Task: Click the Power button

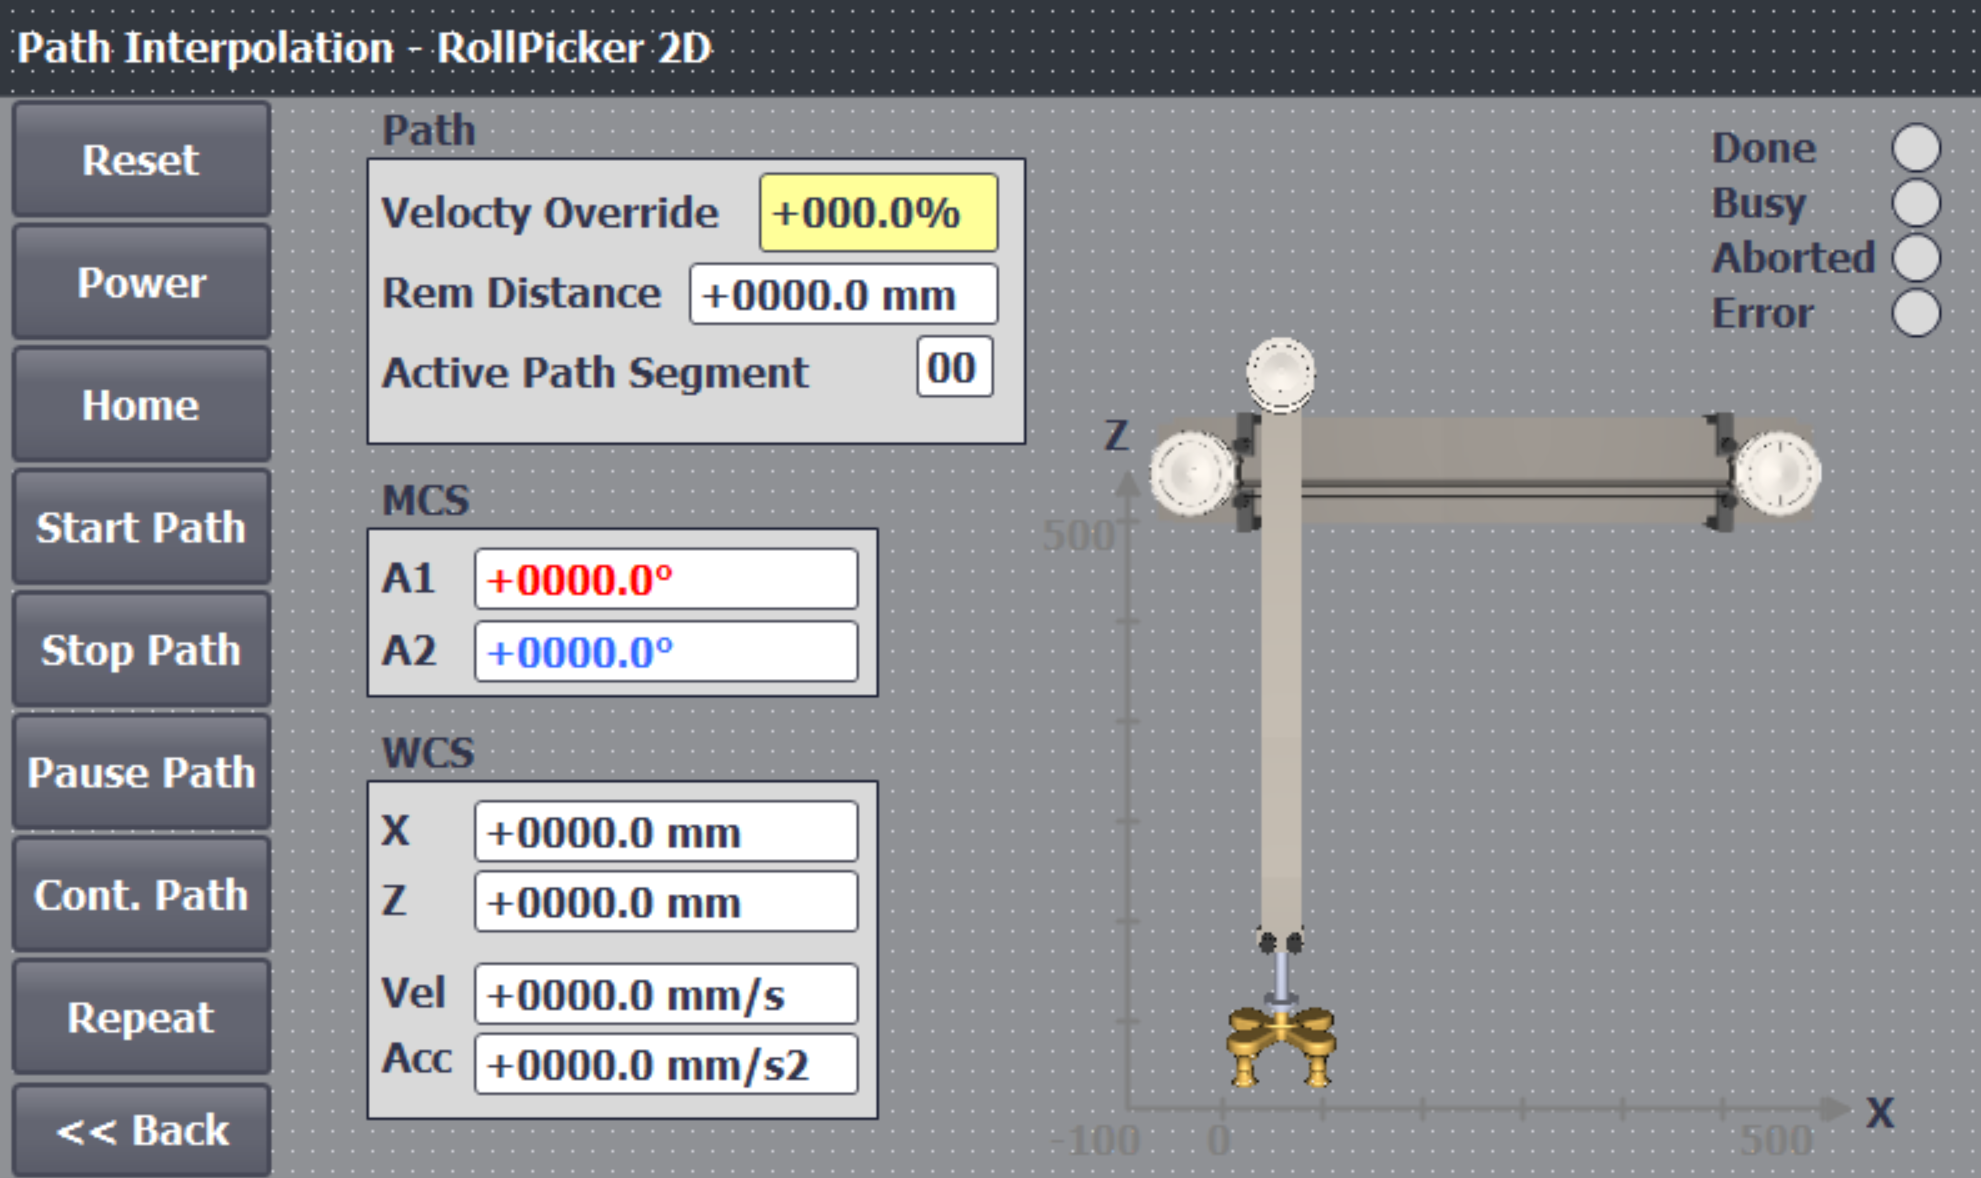Action: pos(141,282)
